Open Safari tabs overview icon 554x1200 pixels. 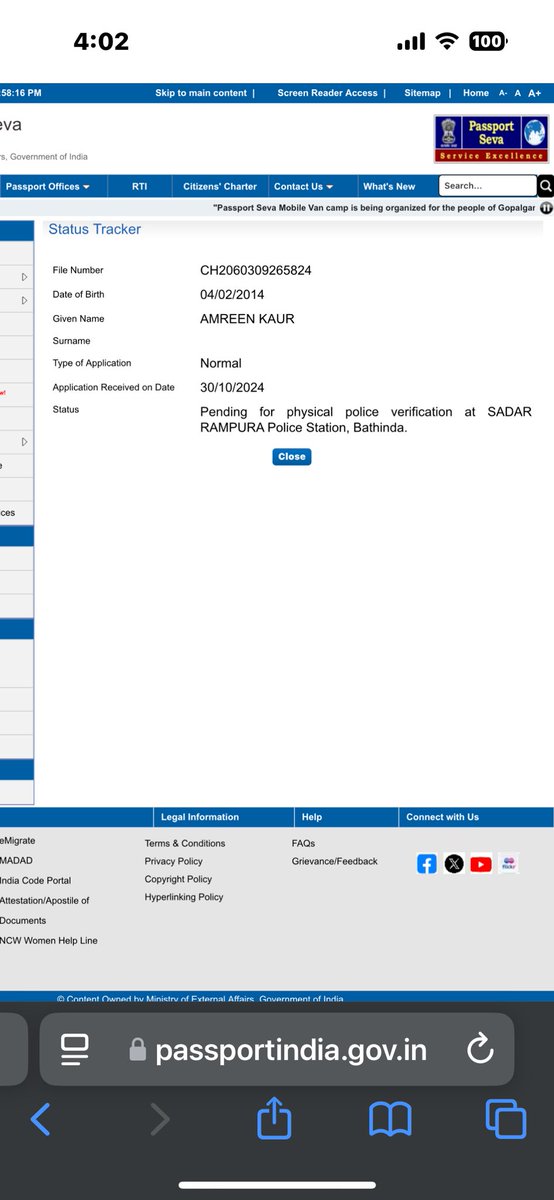pyautogui.click(x=506, y=1118)
